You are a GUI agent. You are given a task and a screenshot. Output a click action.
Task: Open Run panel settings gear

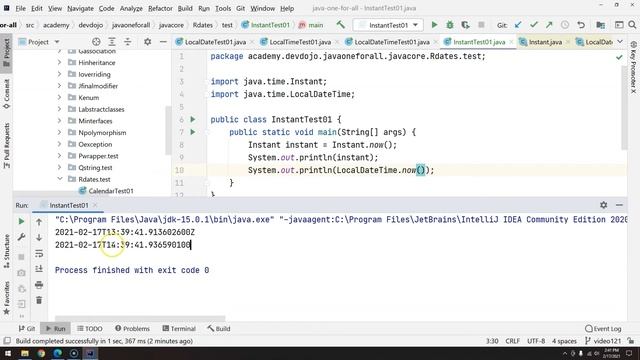[603, 205]
